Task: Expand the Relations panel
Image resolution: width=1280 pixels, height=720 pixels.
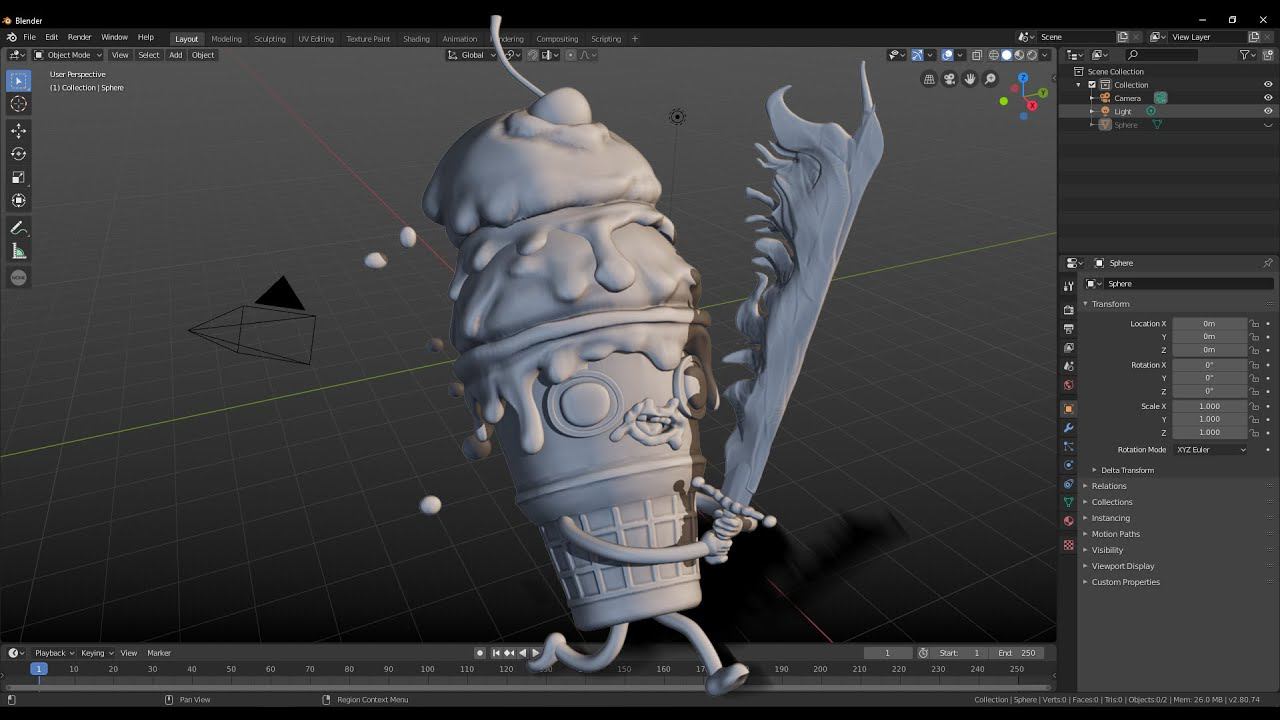Action: pos(1108,486)
